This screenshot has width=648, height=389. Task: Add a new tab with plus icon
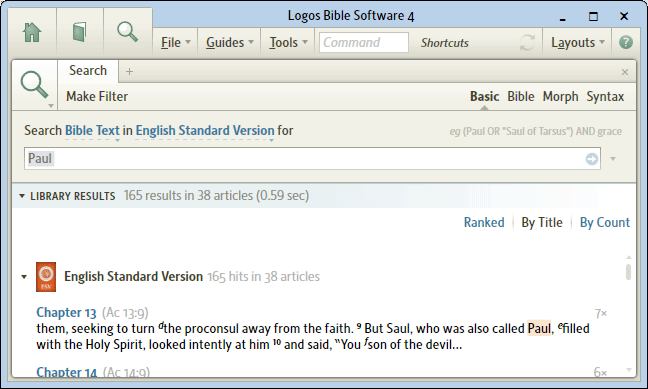[129, 72]
